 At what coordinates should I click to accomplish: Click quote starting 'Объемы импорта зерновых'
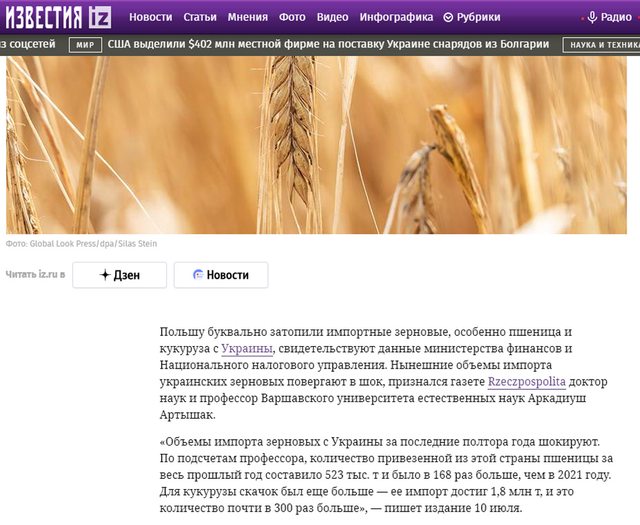[386, 475]
